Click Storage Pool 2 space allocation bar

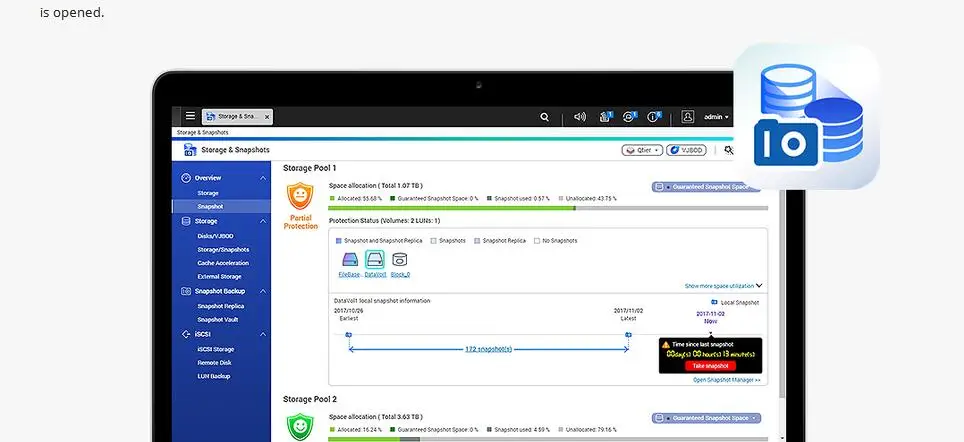(x=548, y=439)
